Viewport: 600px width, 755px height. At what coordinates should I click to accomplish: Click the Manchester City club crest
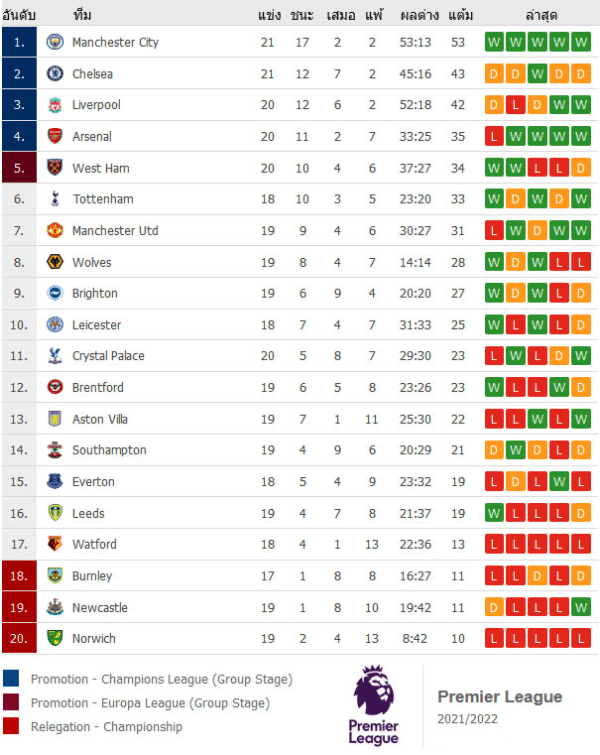click(55, 42)
